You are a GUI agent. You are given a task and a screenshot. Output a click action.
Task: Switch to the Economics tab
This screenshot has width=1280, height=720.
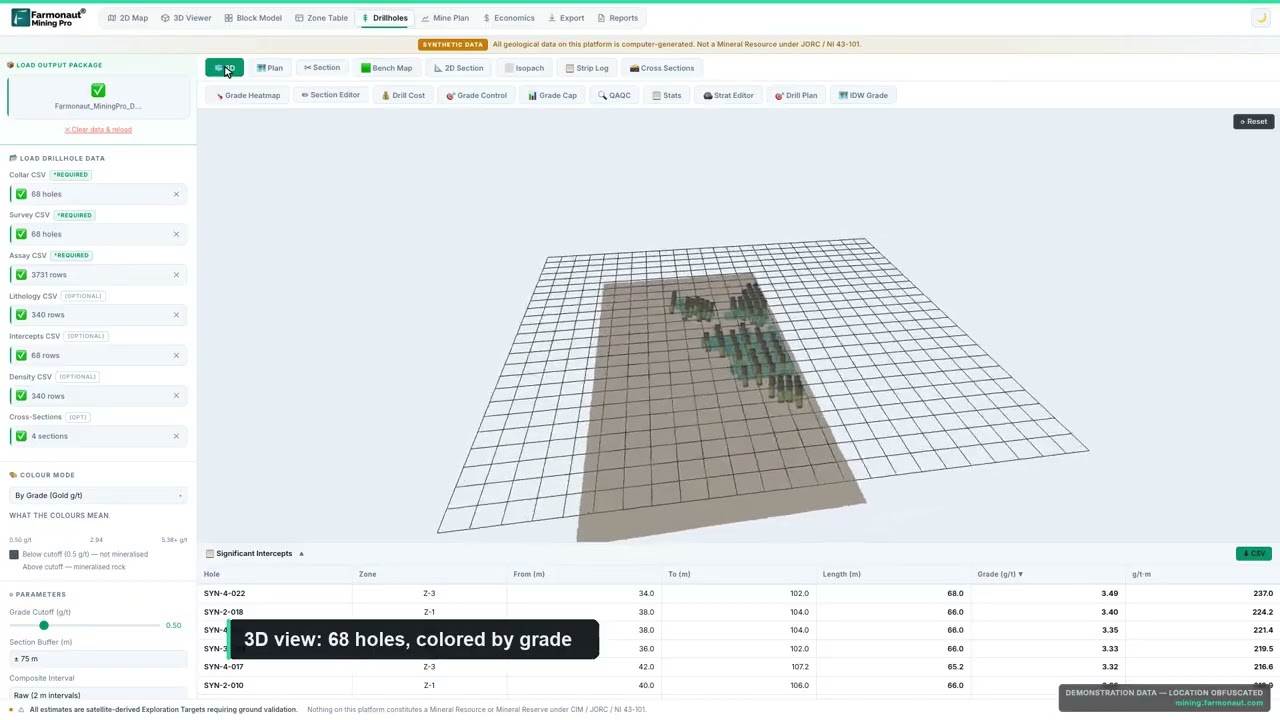508,18
